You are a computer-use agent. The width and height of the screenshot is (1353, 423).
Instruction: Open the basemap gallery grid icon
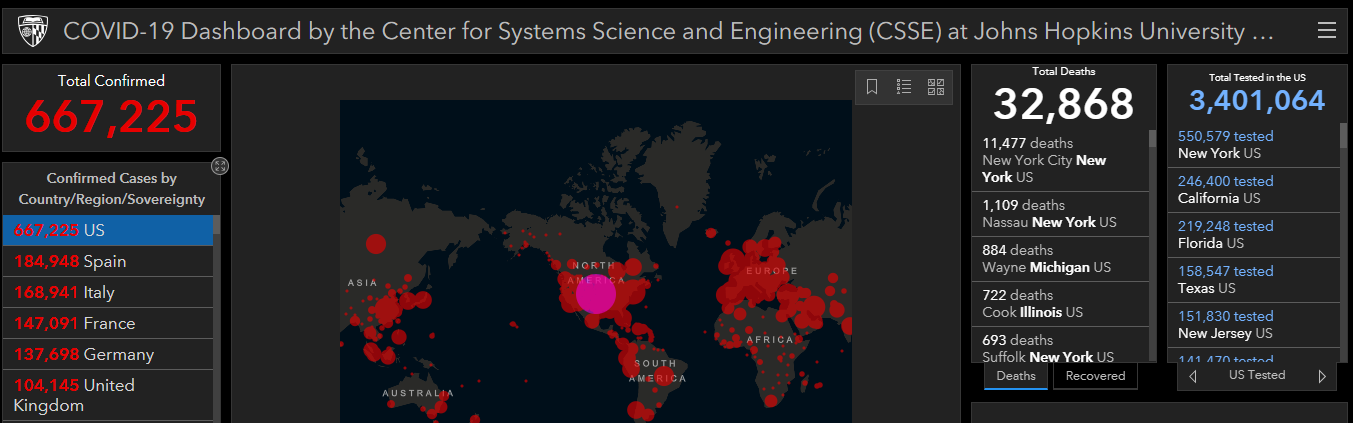coord(936,87)
